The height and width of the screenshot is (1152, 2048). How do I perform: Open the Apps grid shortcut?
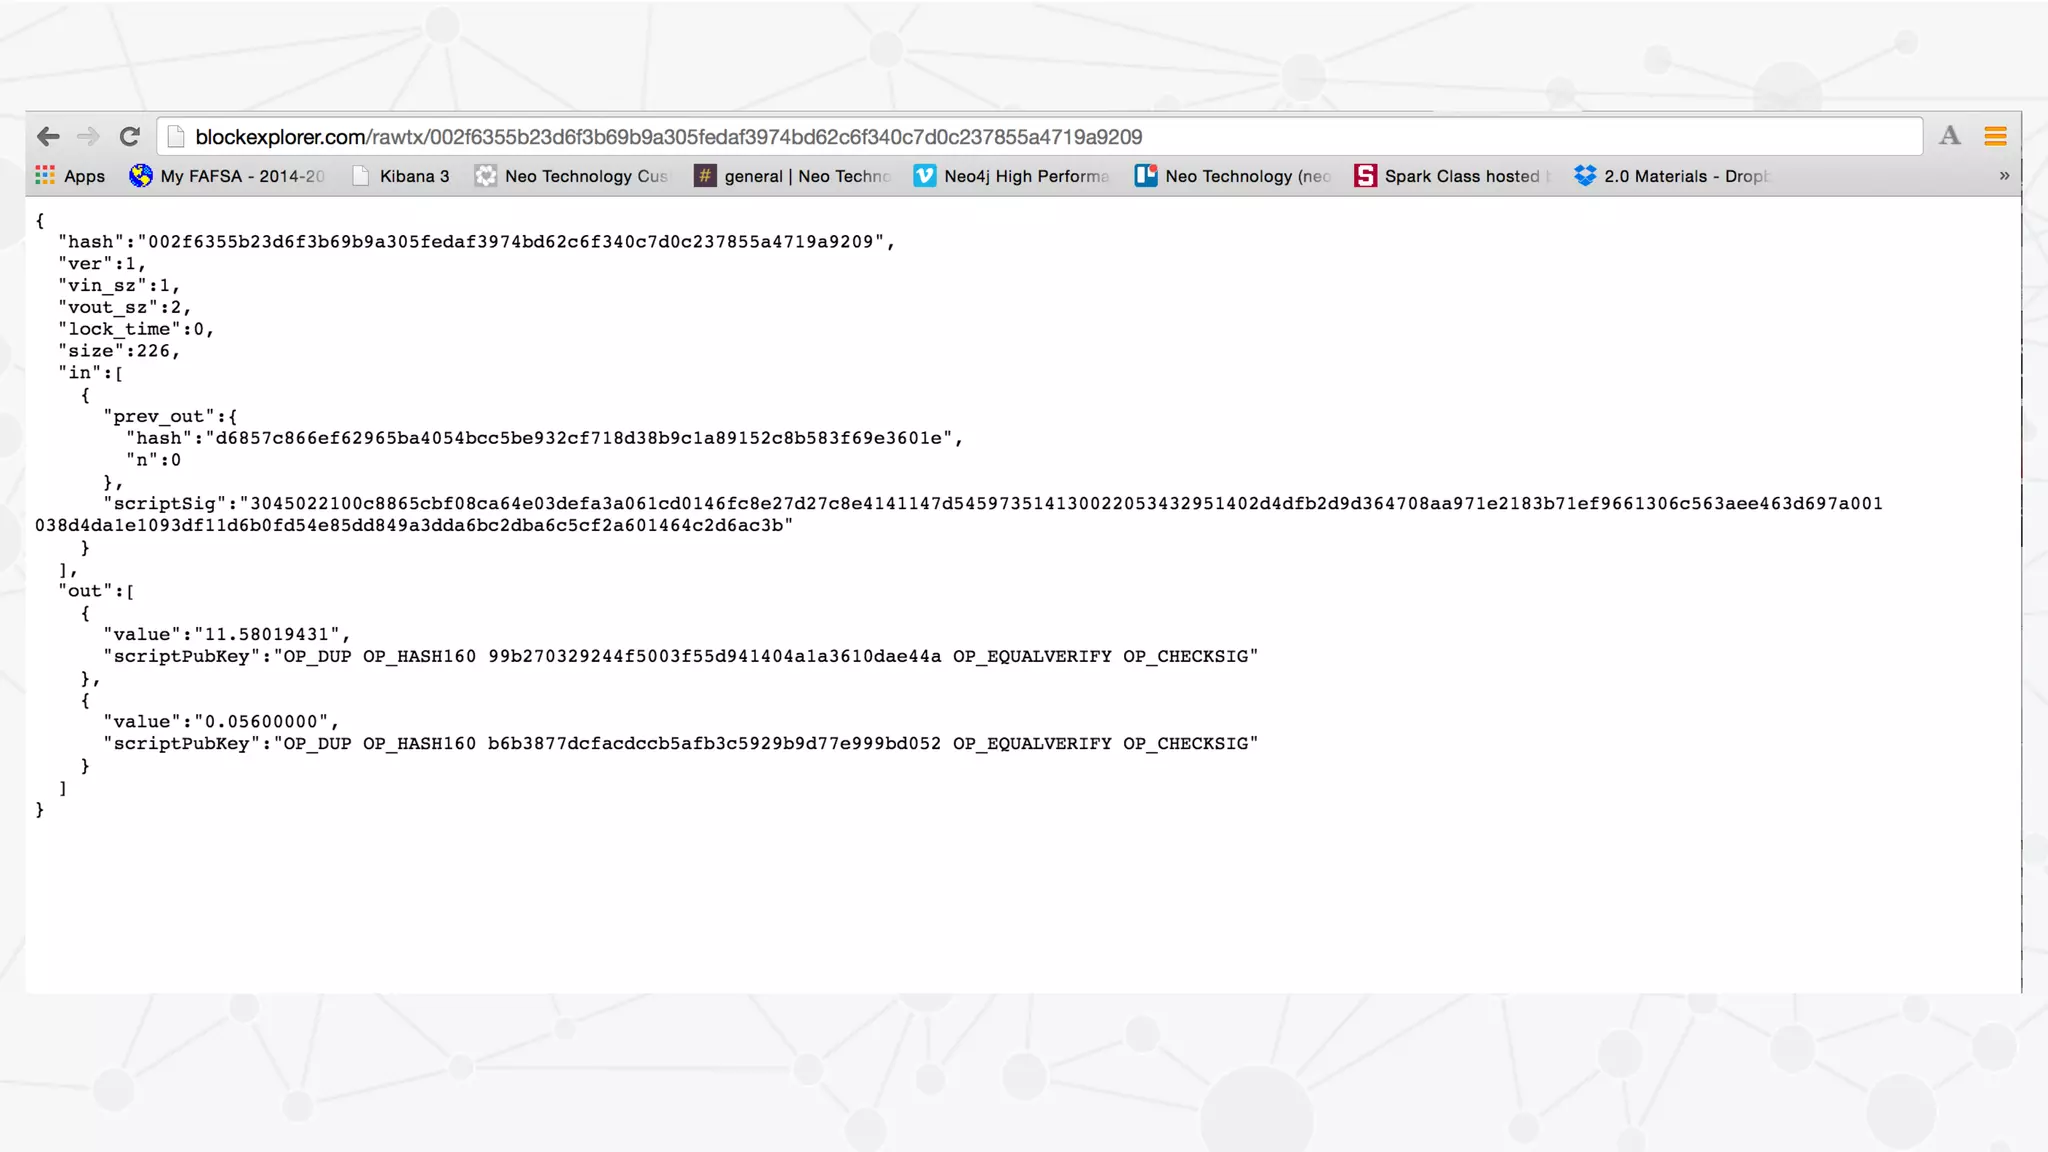coord(70,176)
